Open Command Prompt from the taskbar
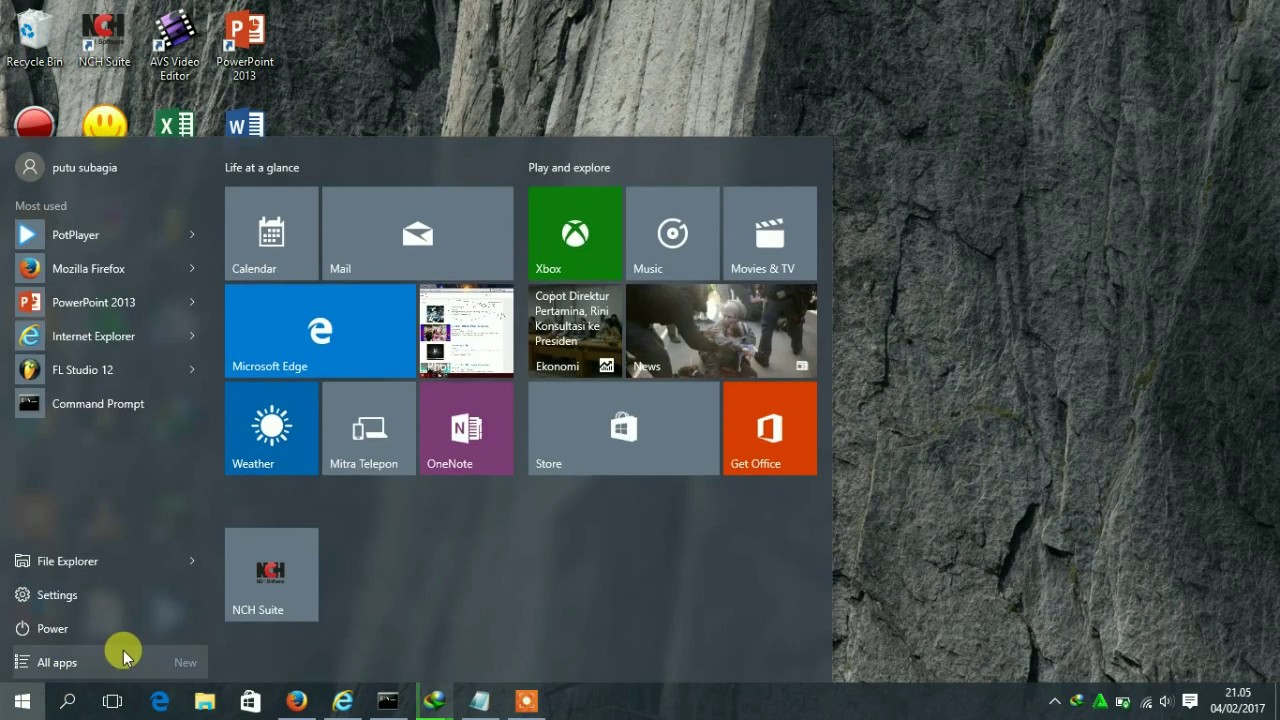 click(388, 701)
